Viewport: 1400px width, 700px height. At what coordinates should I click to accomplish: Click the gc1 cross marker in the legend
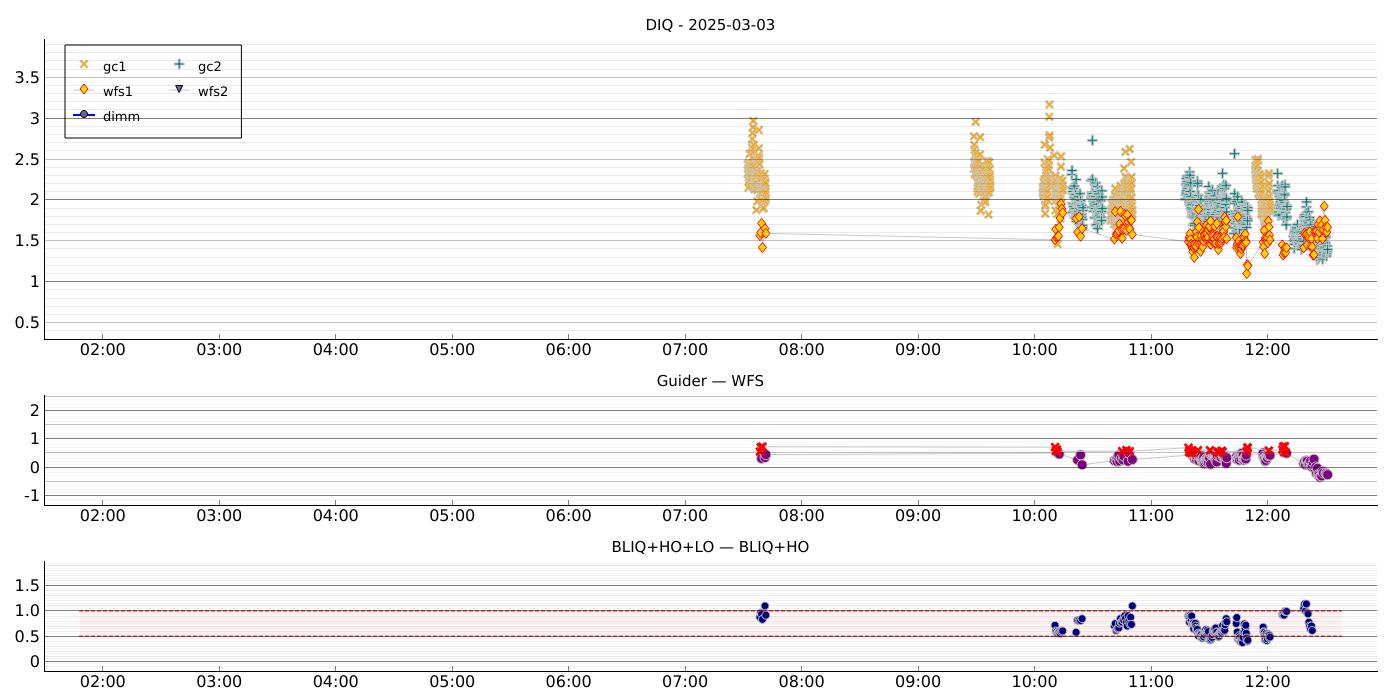pos(84,65)
